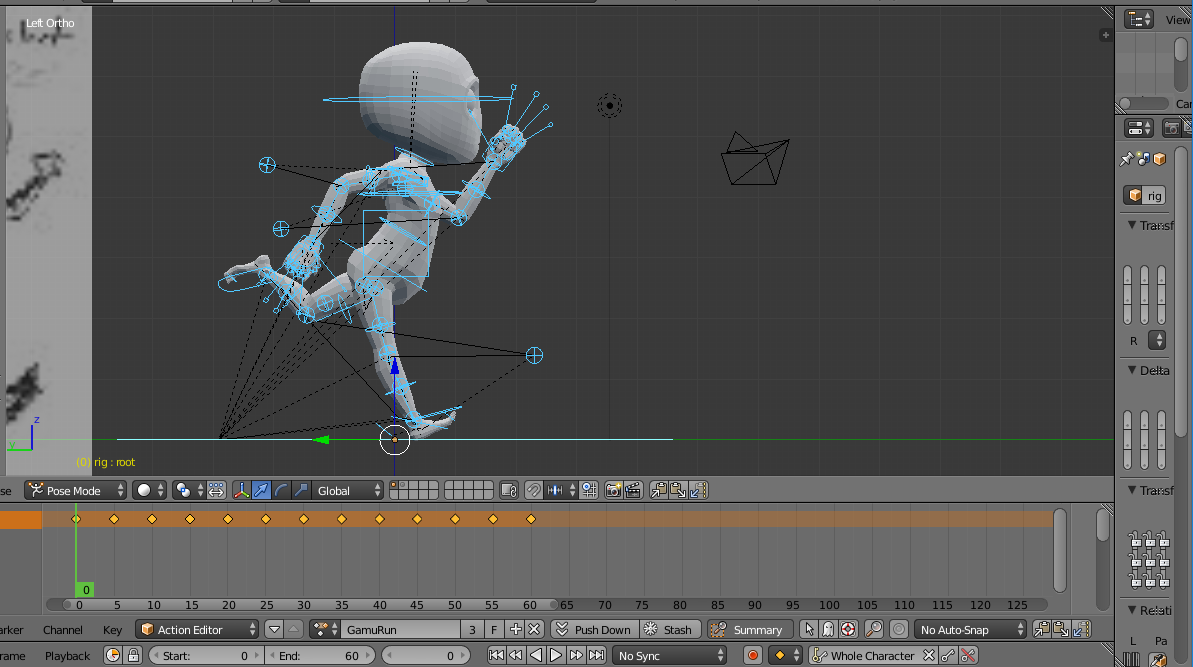This screenshot has height=667, width=1193.
Task: Click the OpenGL render image camera icon
Action: 614,490
